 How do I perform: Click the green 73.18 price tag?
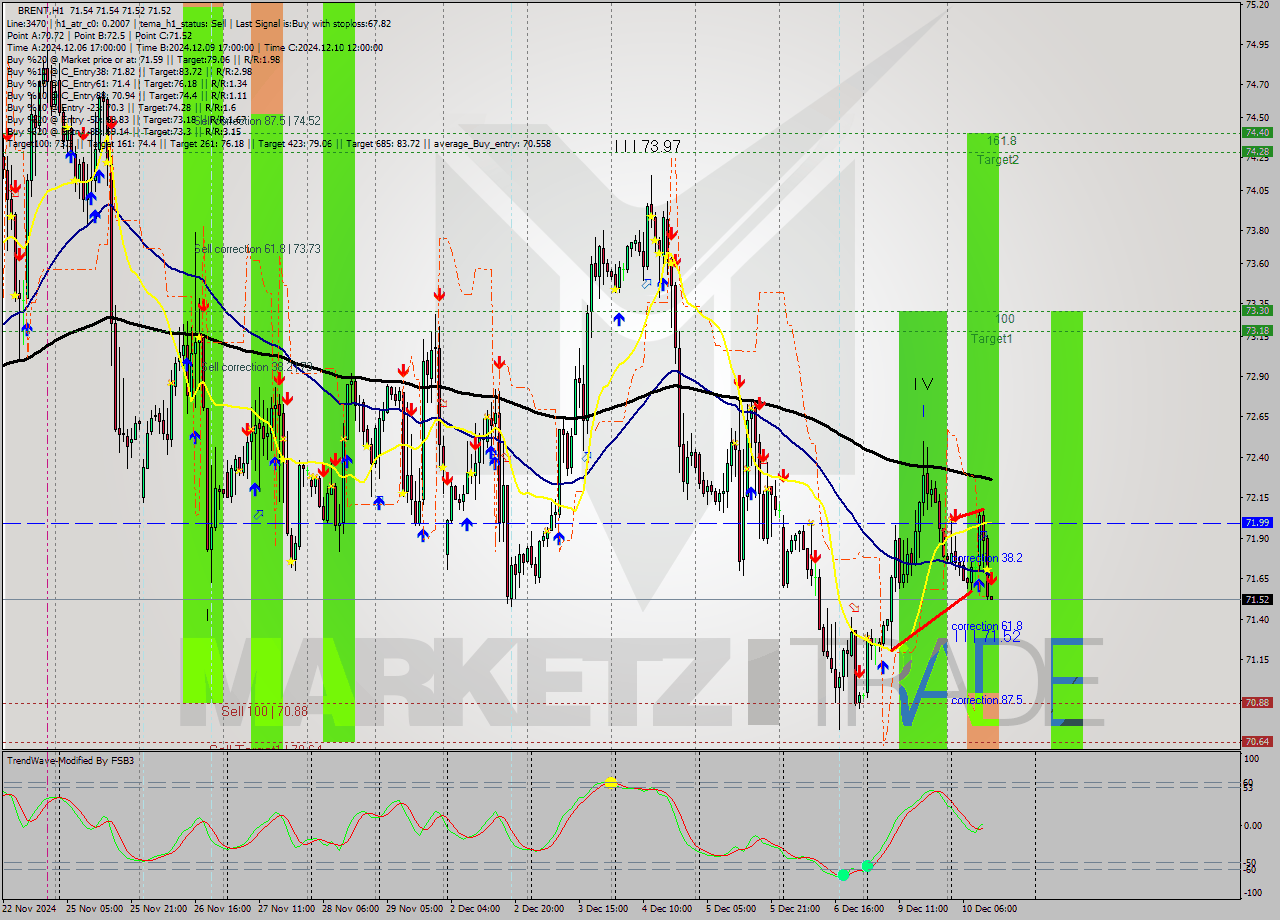click(x=1257, y=330)
